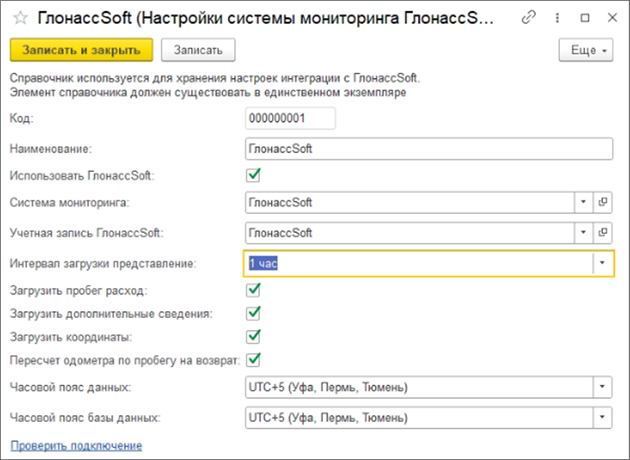The height and width of the screenshot is (460, 630).
Task: Close the ГлонассSoft settings window
Action: pyautogui.click(x=612, y=18)
